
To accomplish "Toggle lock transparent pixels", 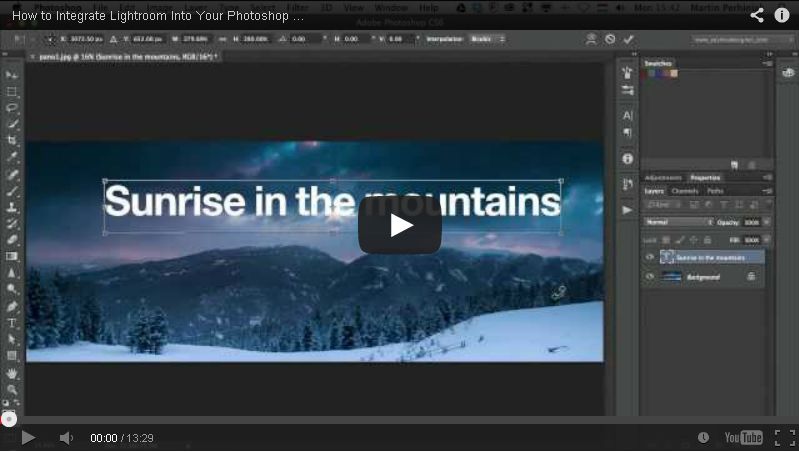I will point(666,240).
